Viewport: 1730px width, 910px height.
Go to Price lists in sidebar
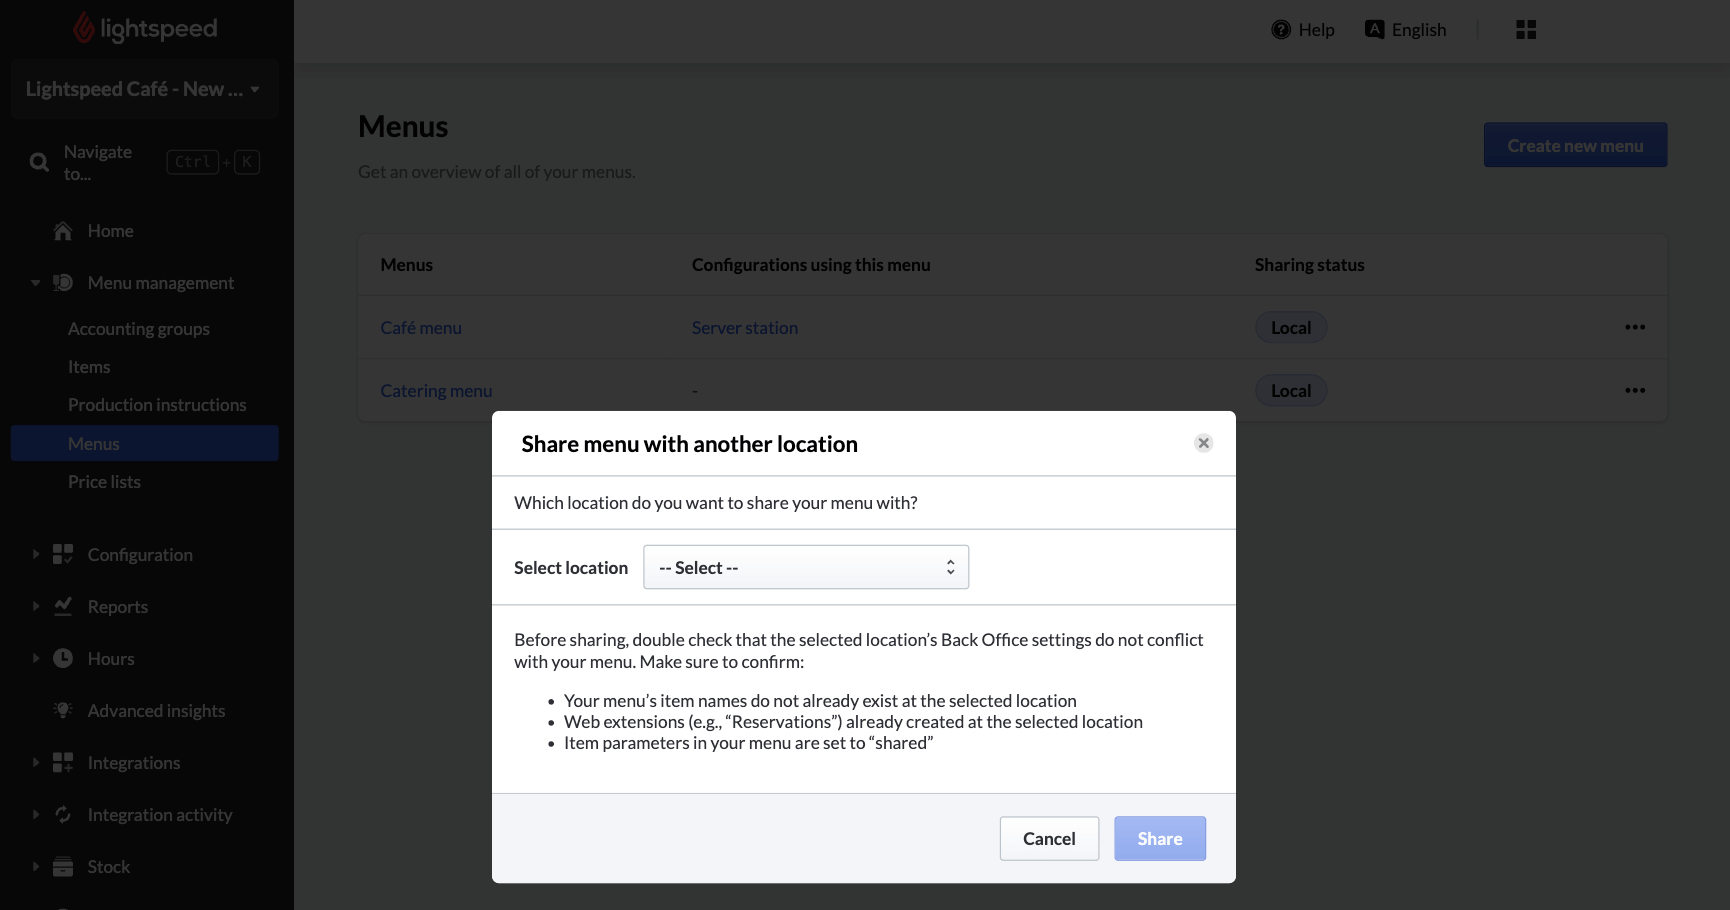(x=104, y=482)
